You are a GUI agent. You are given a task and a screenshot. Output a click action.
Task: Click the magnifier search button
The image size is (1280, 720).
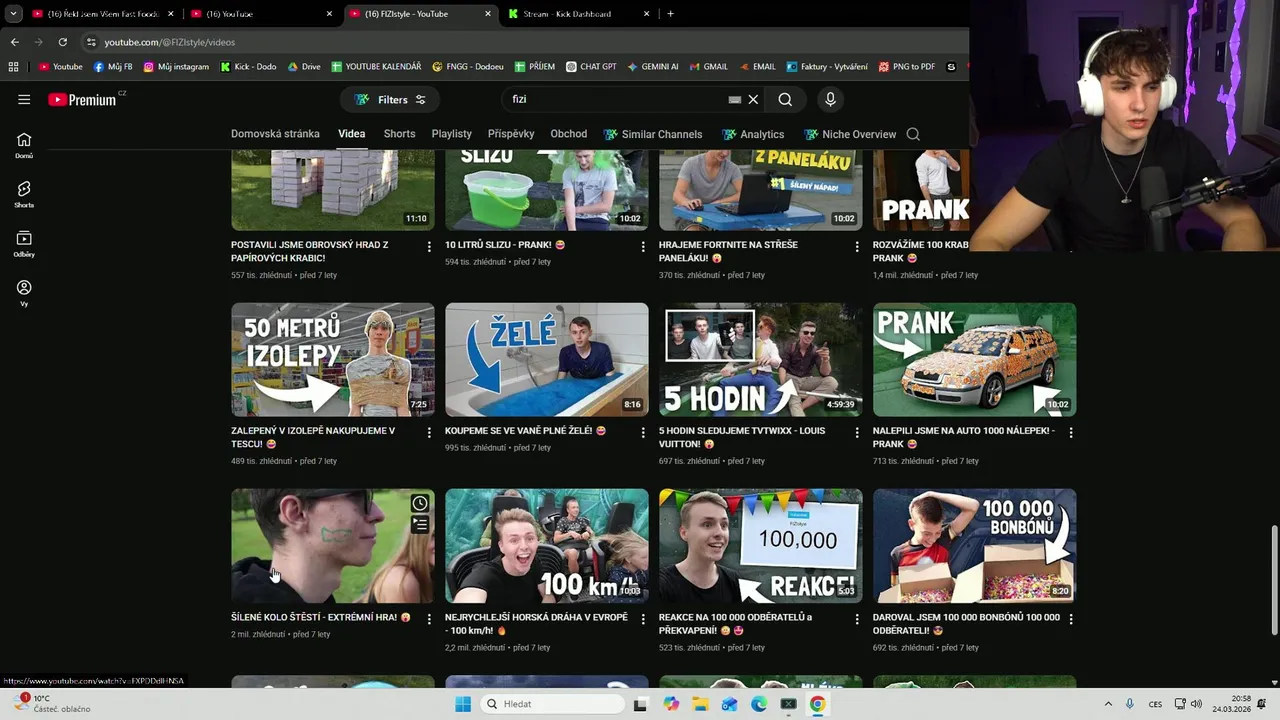[785, 99]
